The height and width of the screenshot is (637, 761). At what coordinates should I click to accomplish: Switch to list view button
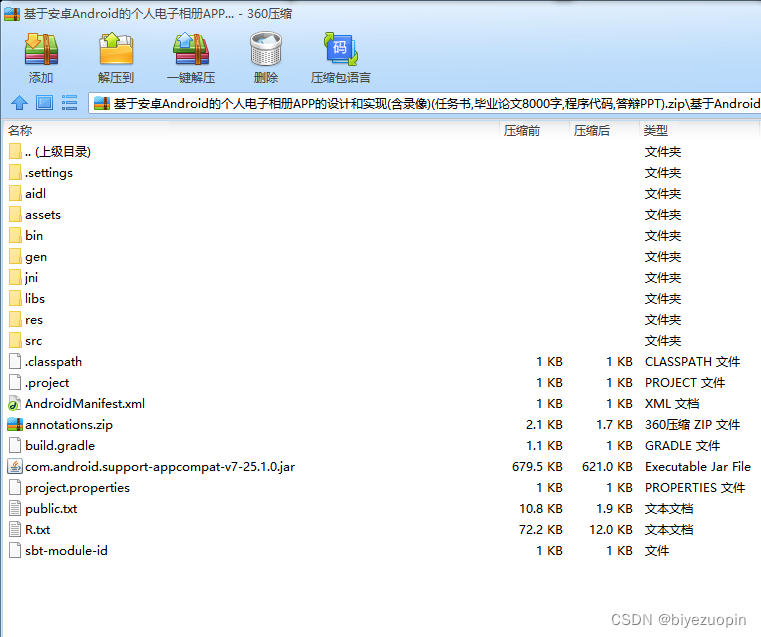click(69, 103)
